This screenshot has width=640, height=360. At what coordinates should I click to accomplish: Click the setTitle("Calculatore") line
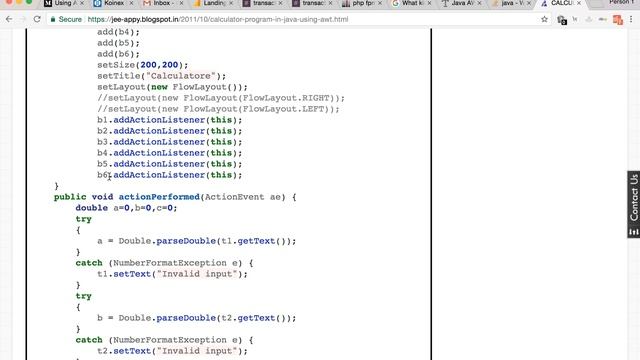(161, 76)
